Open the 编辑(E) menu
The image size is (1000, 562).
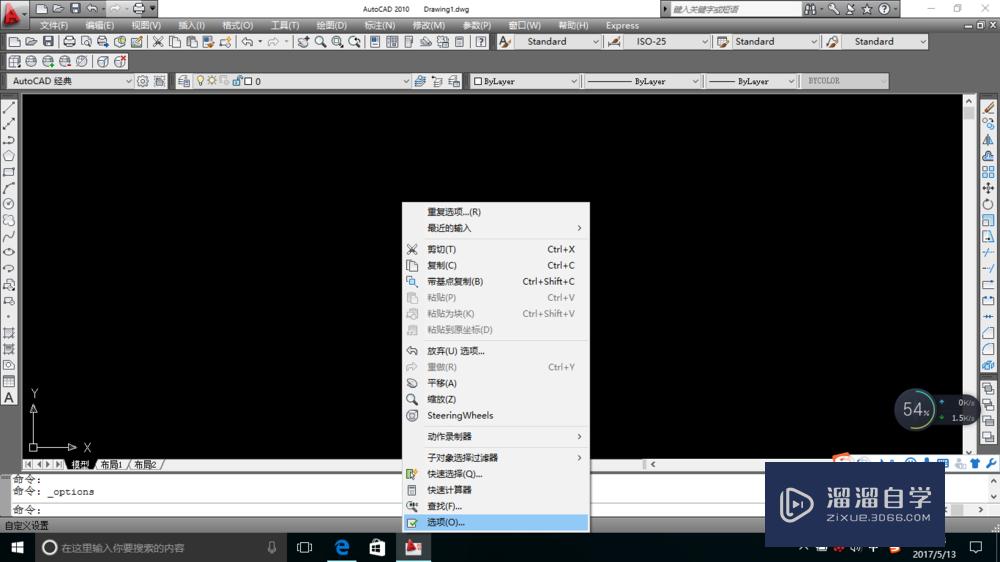(x=99, y=26)
